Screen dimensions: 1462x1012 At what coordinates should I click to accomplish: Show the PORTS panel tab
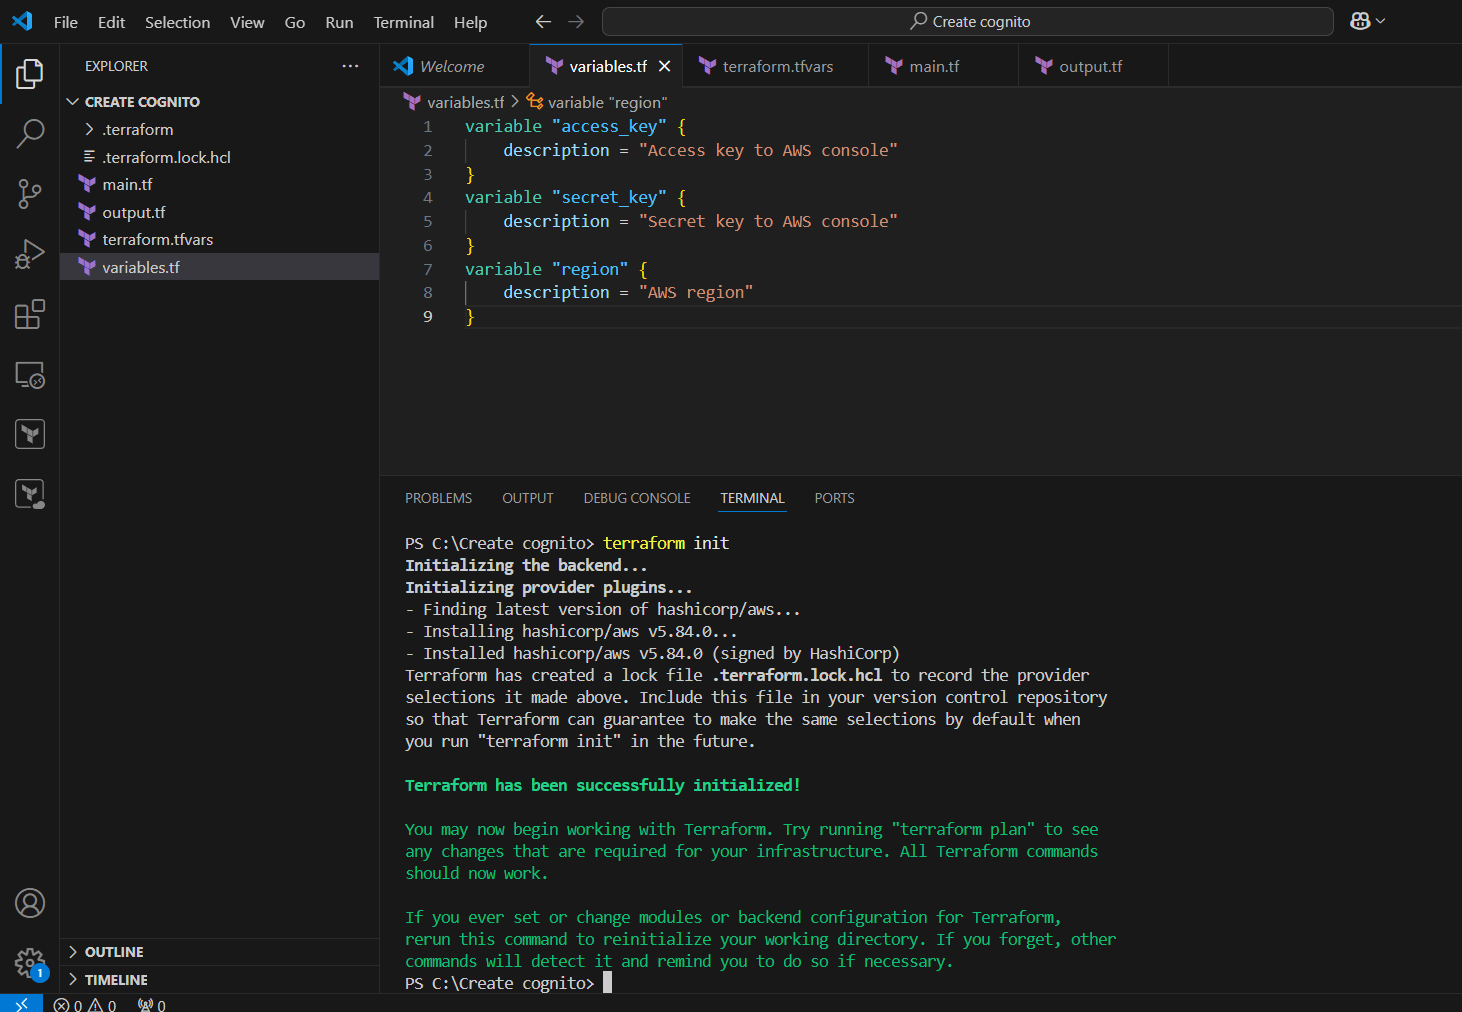[x=834, y=498]
